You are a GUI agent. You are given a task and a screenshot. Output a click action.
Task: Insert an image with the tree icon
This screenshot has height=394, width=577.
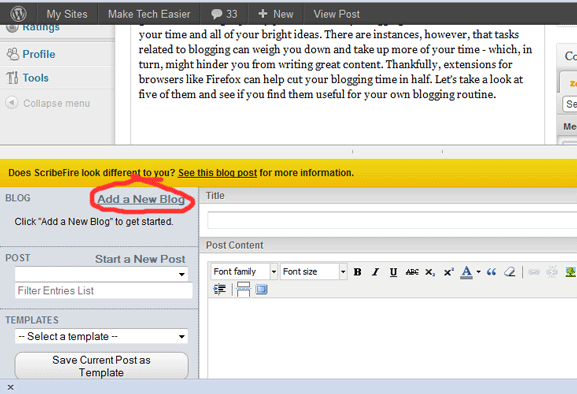[570, 272]
